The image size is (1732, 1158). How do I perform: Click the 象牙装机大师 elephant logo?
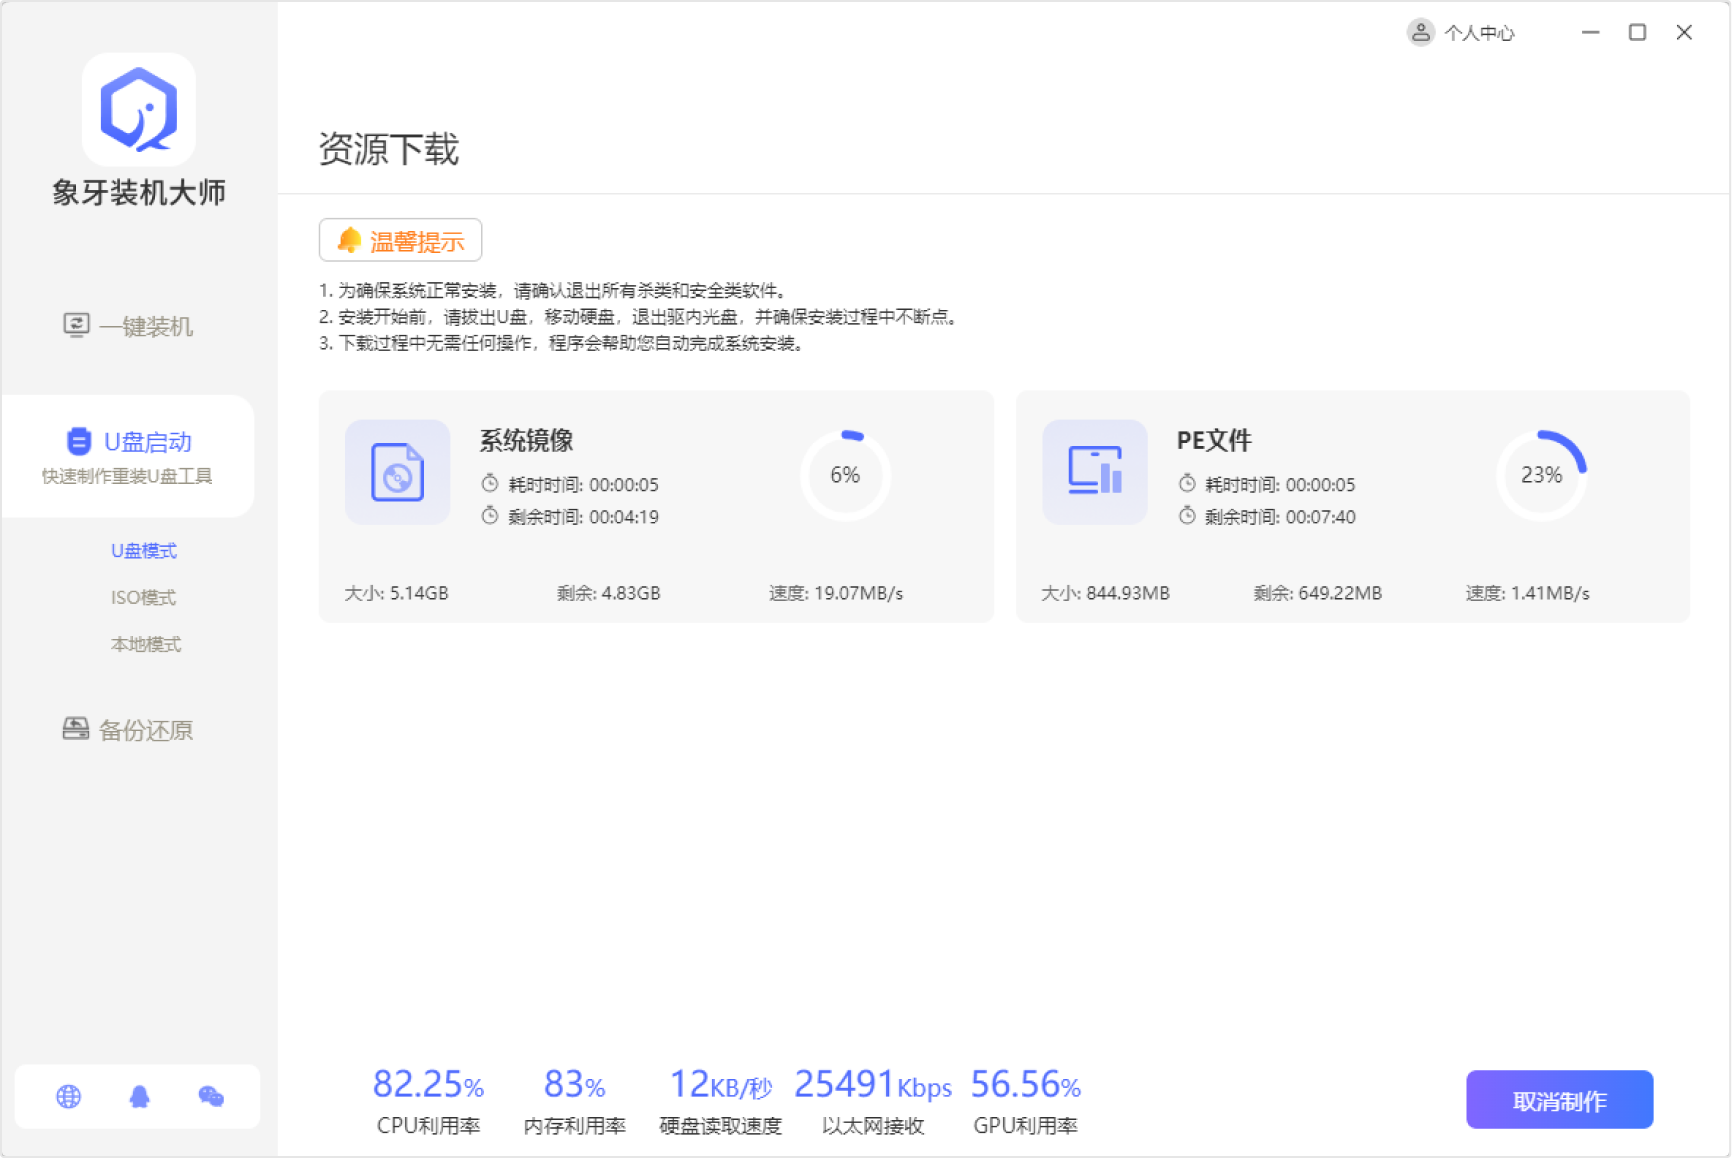138,109
